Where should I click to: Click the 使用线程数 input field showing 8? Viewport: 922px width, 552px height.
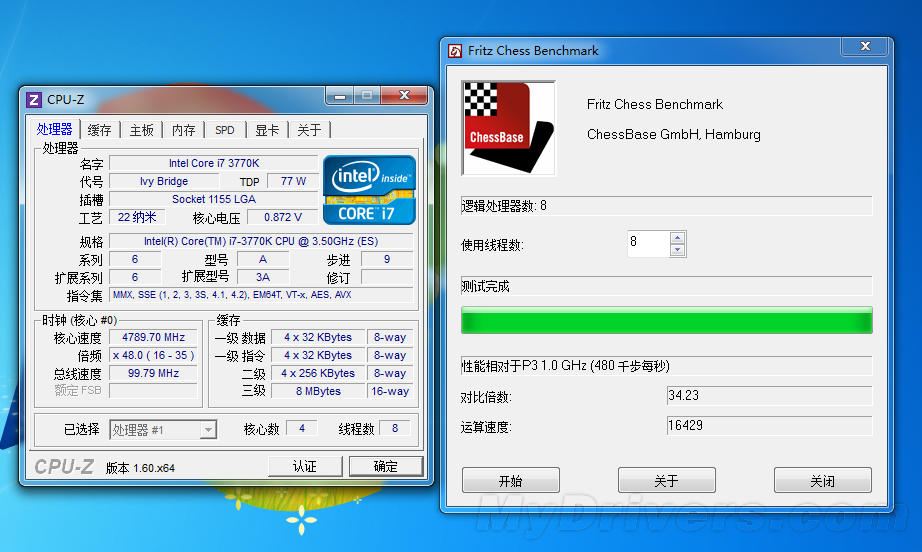pyautogui.click(x=649, y=243)
